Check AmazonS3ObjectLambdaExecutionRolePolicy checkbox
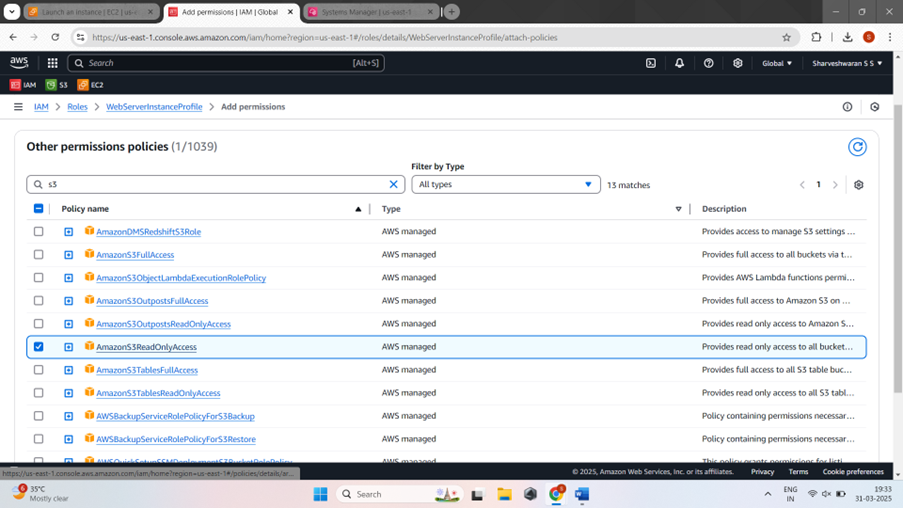This screenshot has width=903, height=508. pos(39,278)
